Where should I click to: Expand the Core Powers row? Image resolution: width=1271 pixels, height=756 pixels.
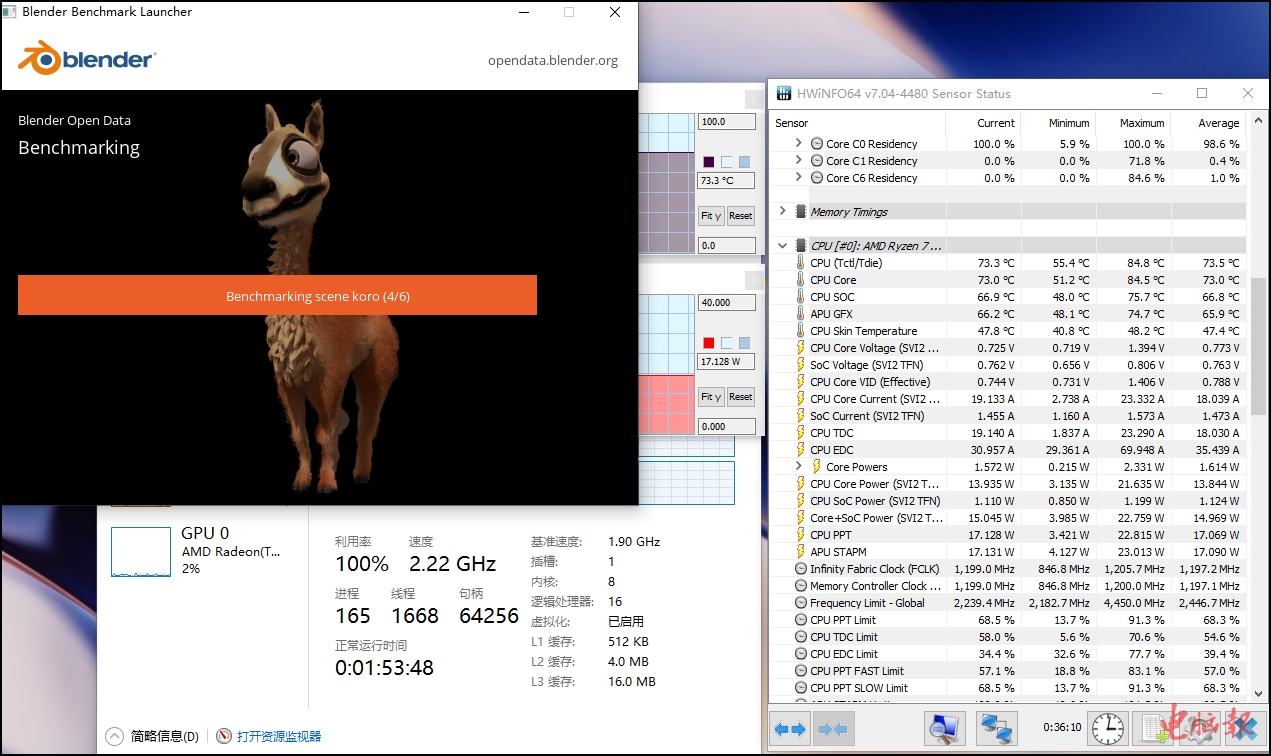pos(798,467)
